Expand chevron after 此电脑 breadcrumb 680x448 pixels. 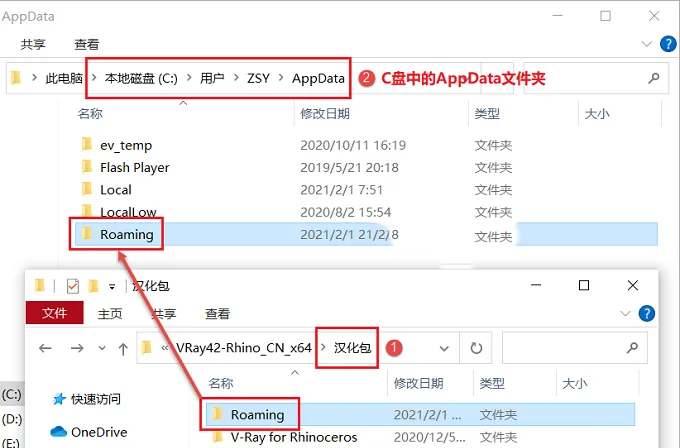point(94,78)
